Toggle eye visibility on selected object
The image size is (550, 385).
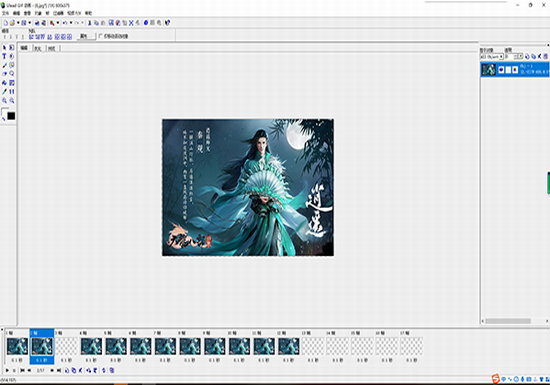pyautogui.click(x=501, y=70)
